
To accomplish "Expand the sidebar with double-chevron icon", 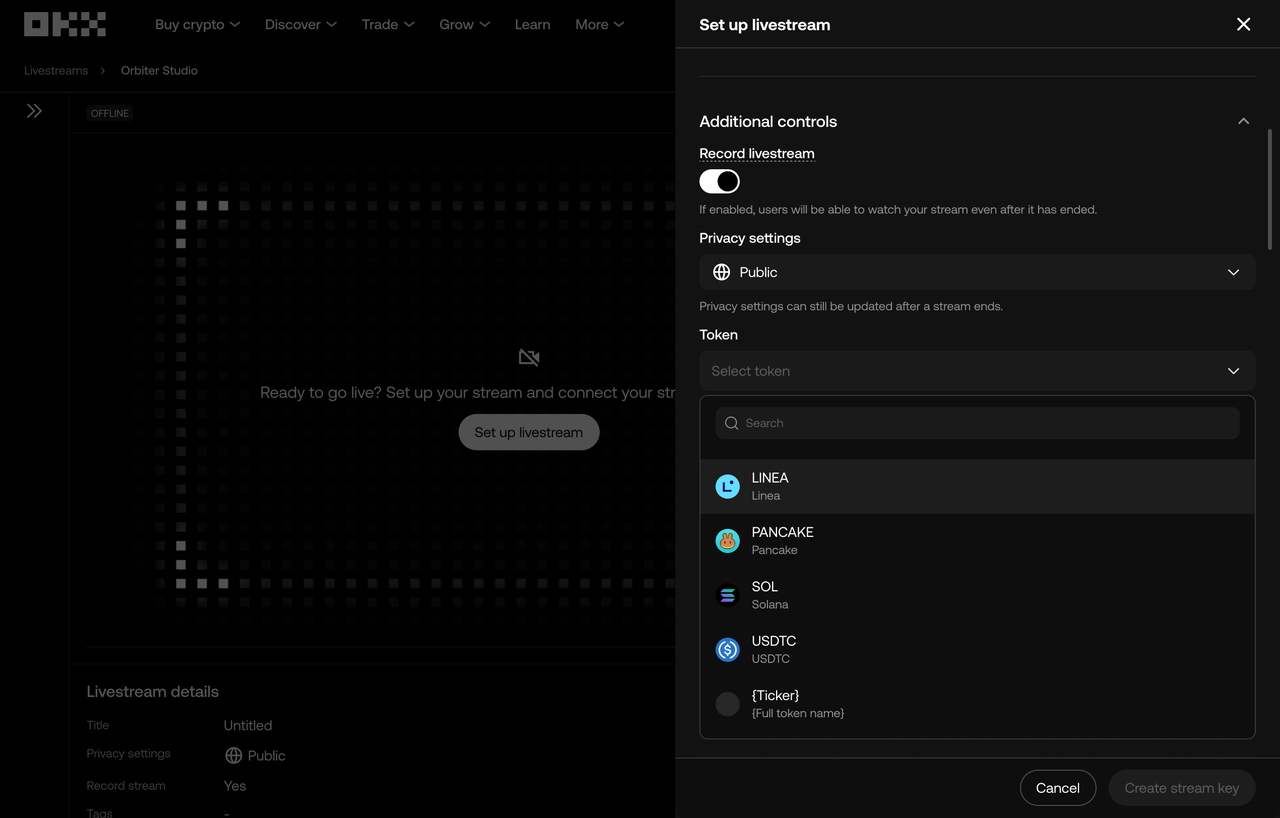I will (x=34, y=111).
